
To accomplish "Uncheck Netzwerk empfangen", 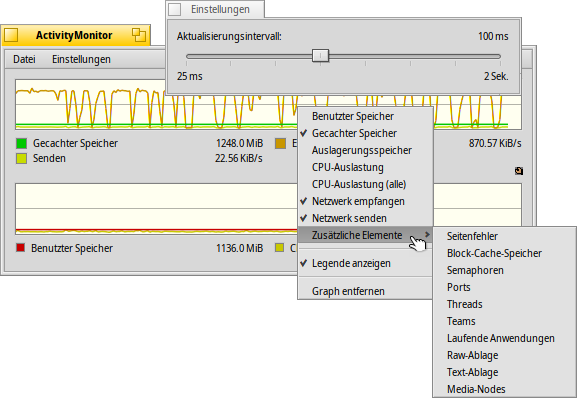I will pyautogui.click(x=365, y=201).
